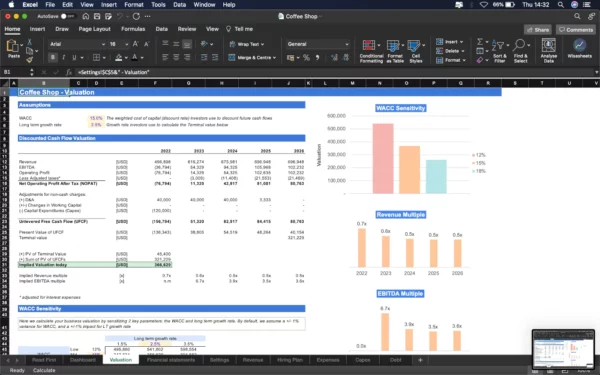Open the Arial font name dropdown
This screenshot has height=375, width=600.
click(78, 44)
